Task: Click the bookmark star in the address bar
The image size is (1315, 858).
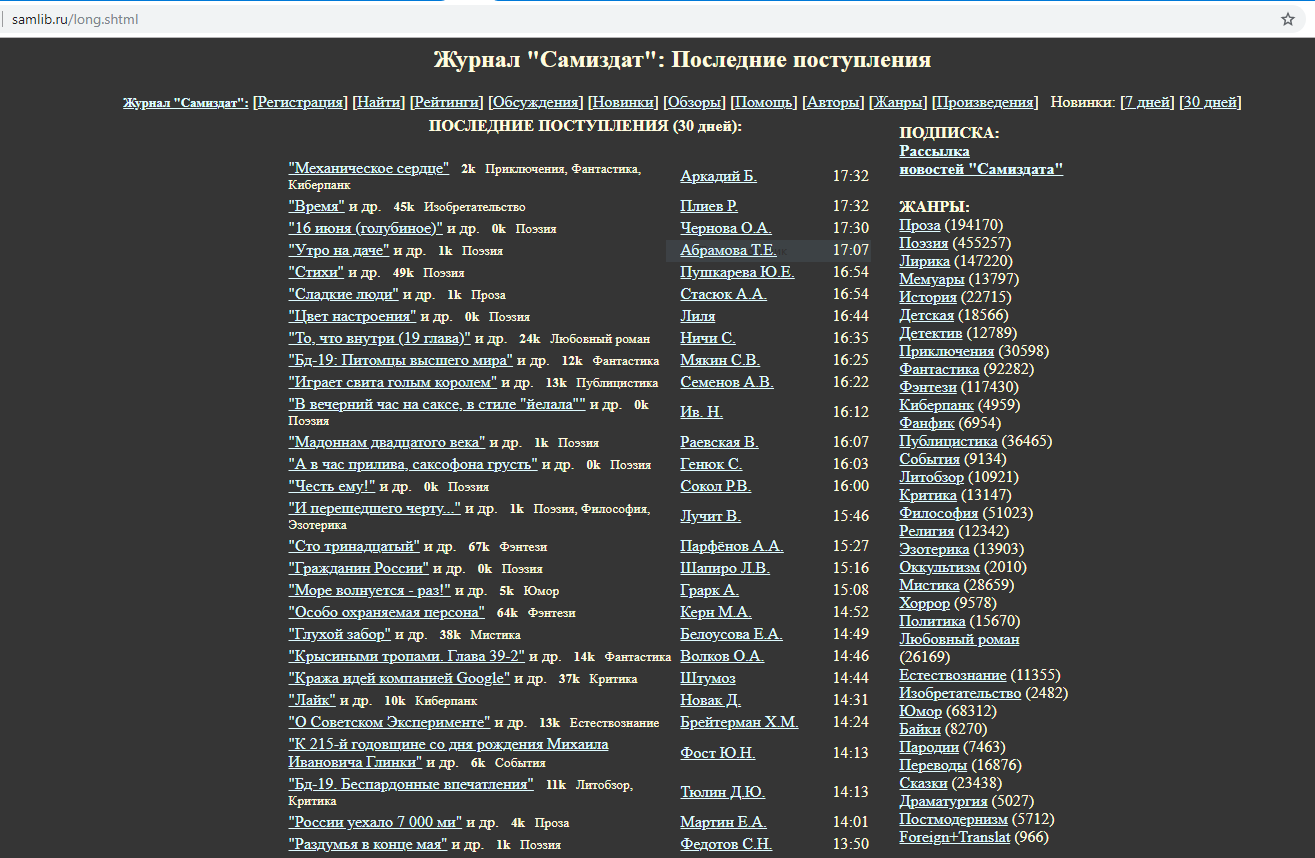Action: coord(1287,18)
